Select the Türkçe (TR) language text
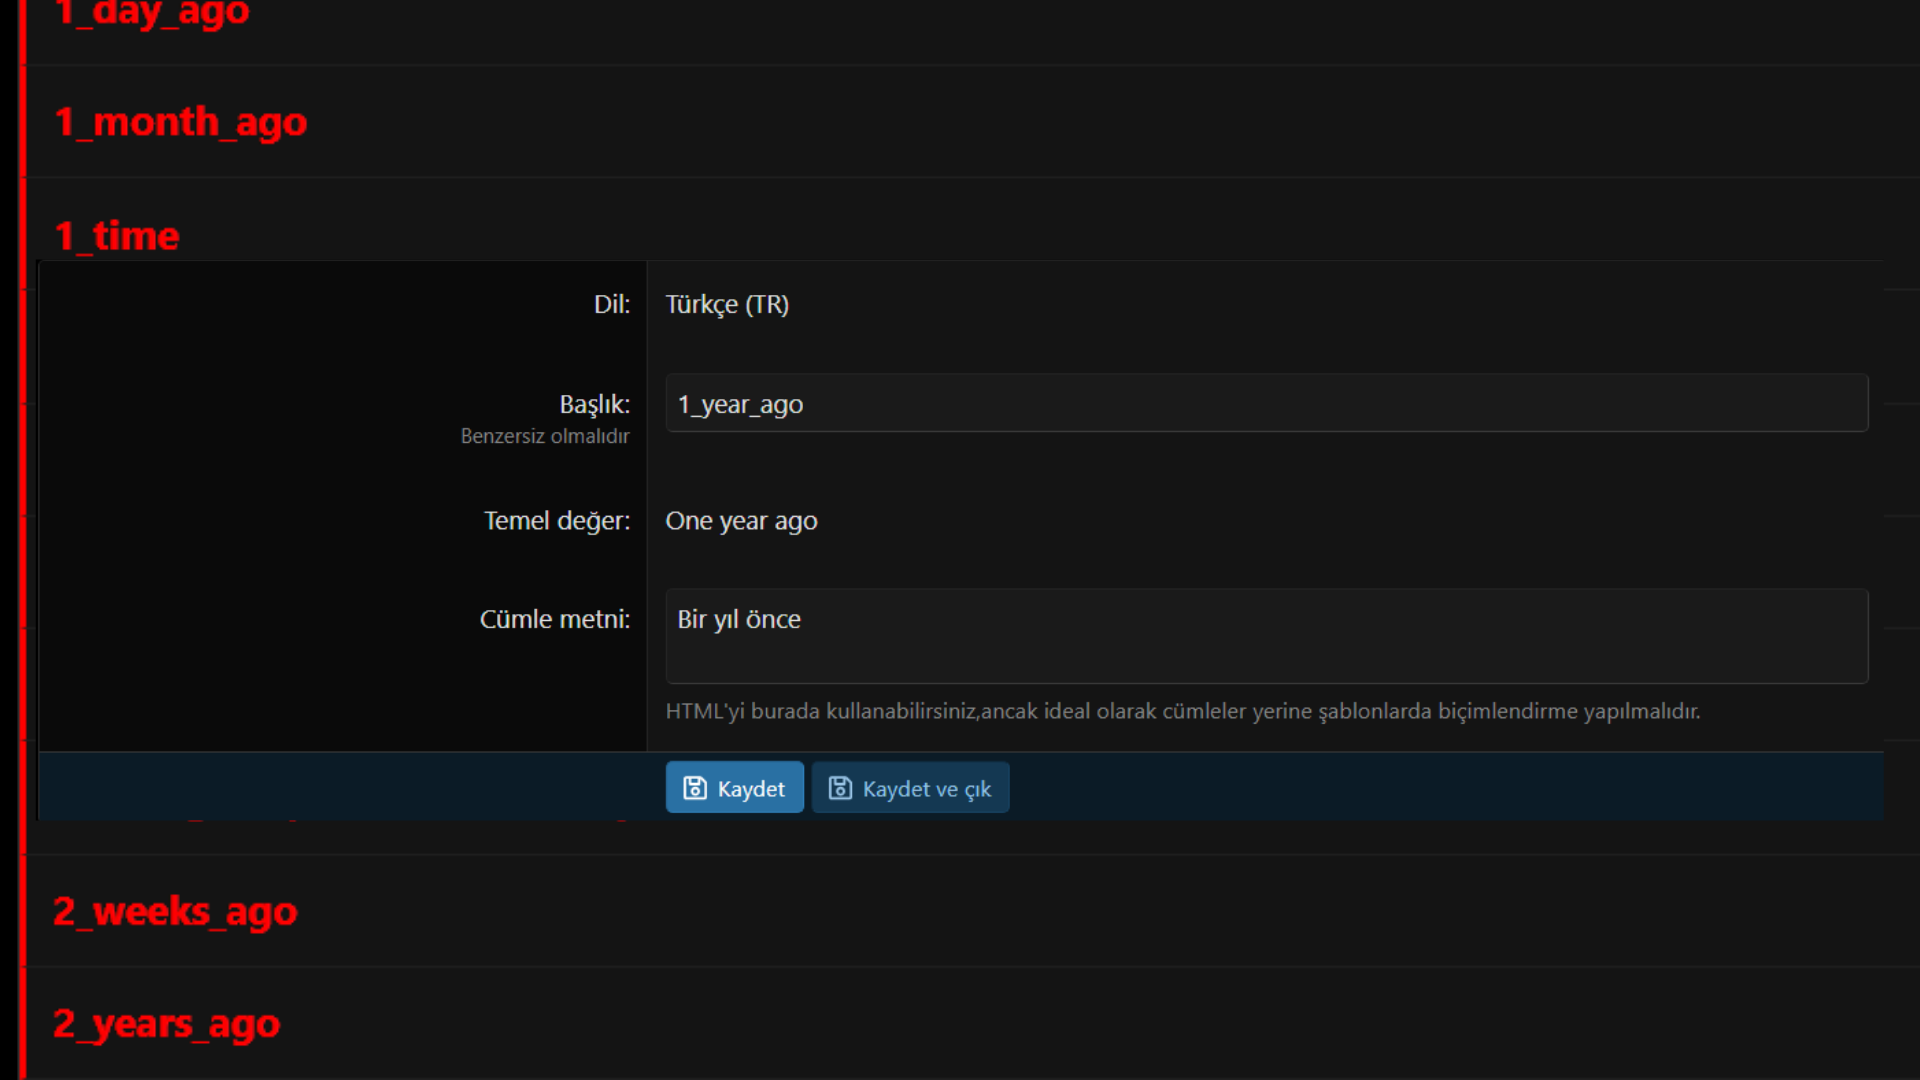 click(727, 304)
